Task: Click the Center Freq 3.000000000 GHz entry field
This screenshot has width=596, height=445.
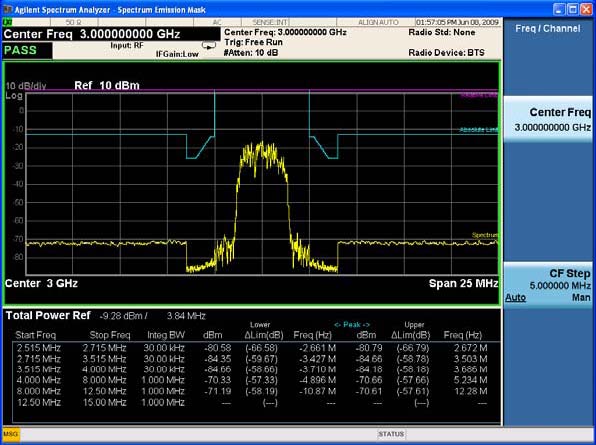Action: (x=111, y=34)
